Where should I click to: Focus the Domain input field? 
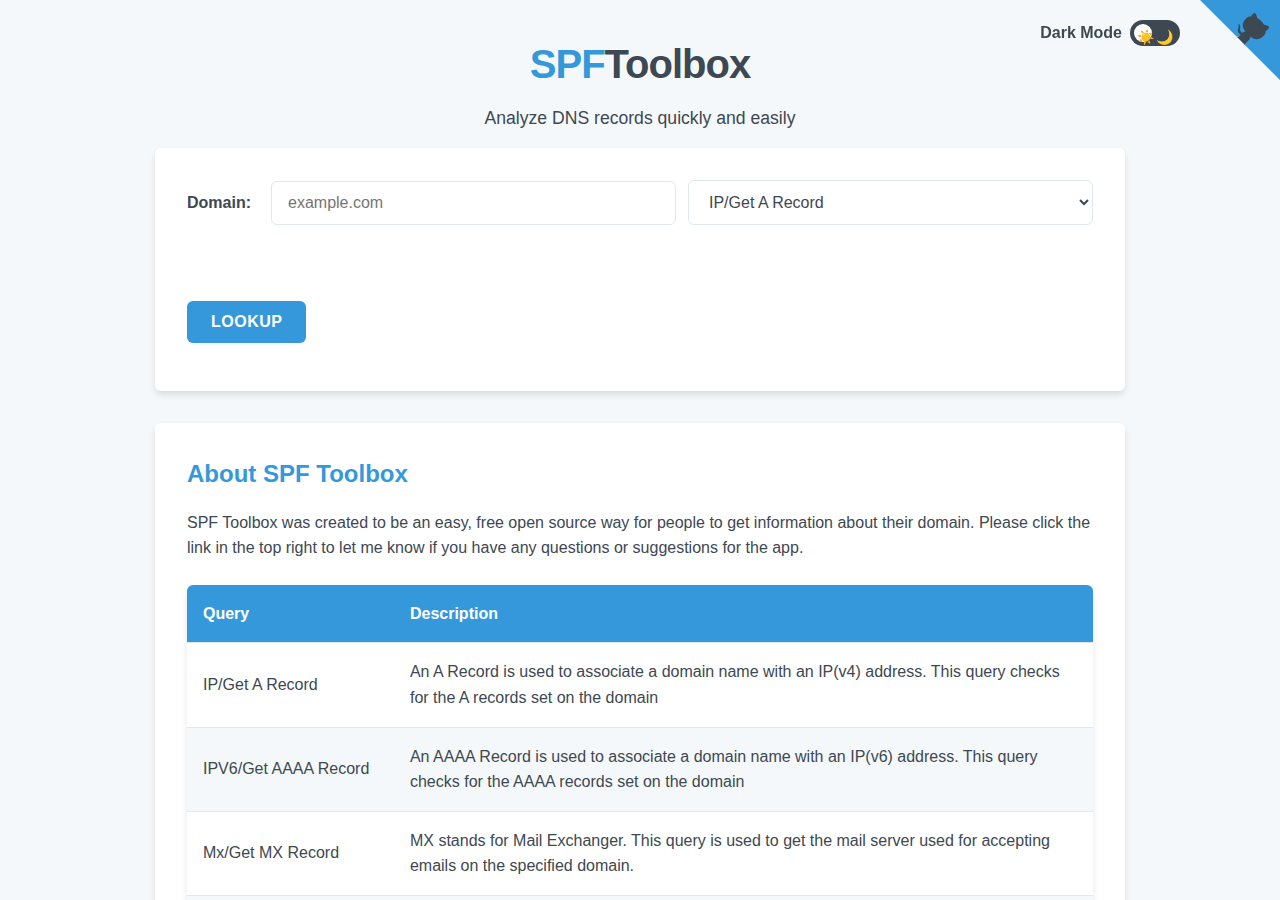tap(473, 202)
